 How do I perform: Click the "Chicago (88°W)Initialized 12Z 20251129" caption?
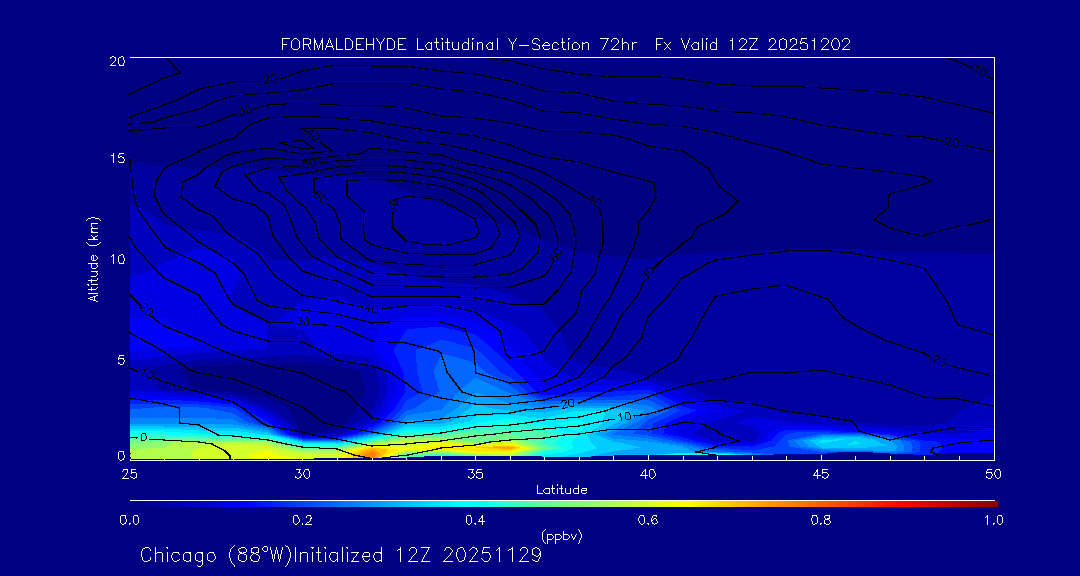pos(341,554)
